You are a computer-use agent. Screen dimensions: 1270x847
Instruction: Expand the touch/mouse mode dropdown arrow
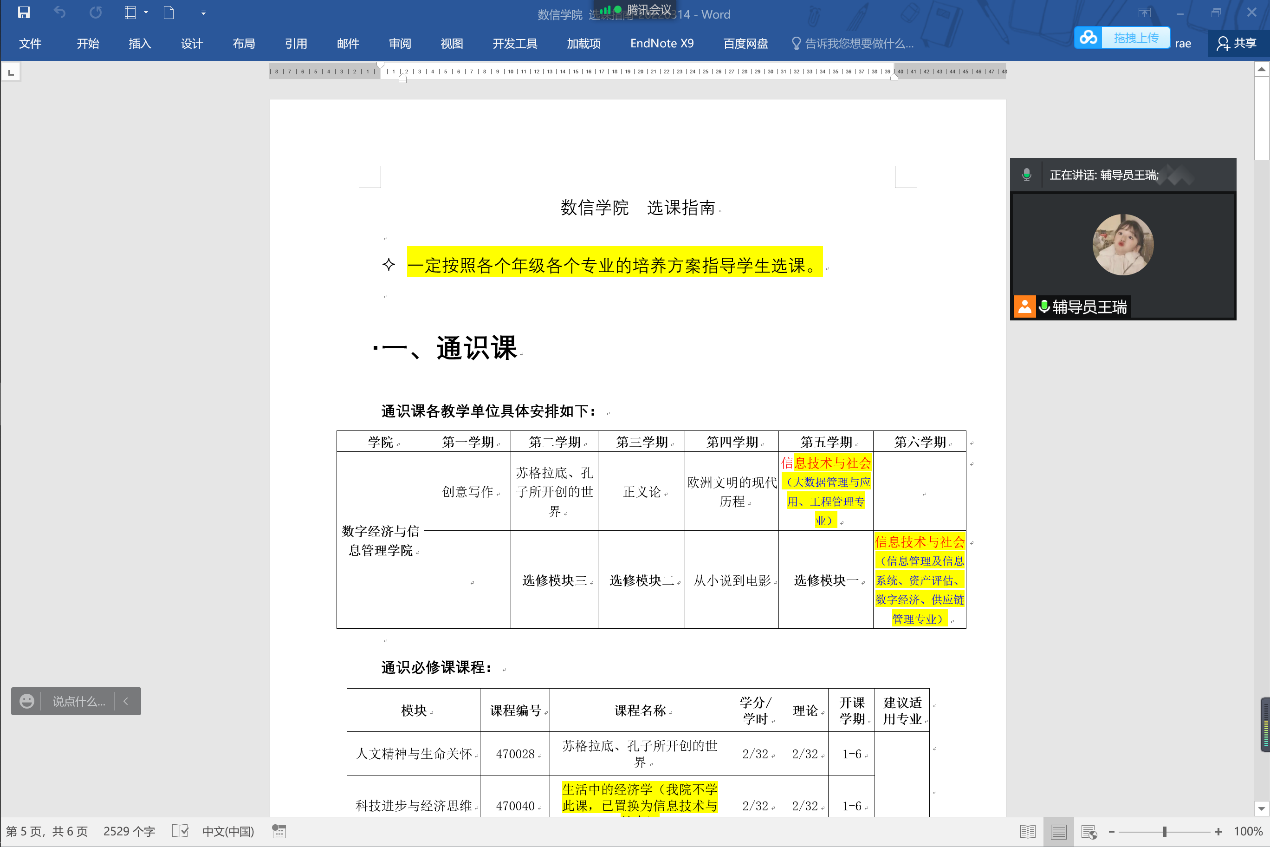[146, 13]
